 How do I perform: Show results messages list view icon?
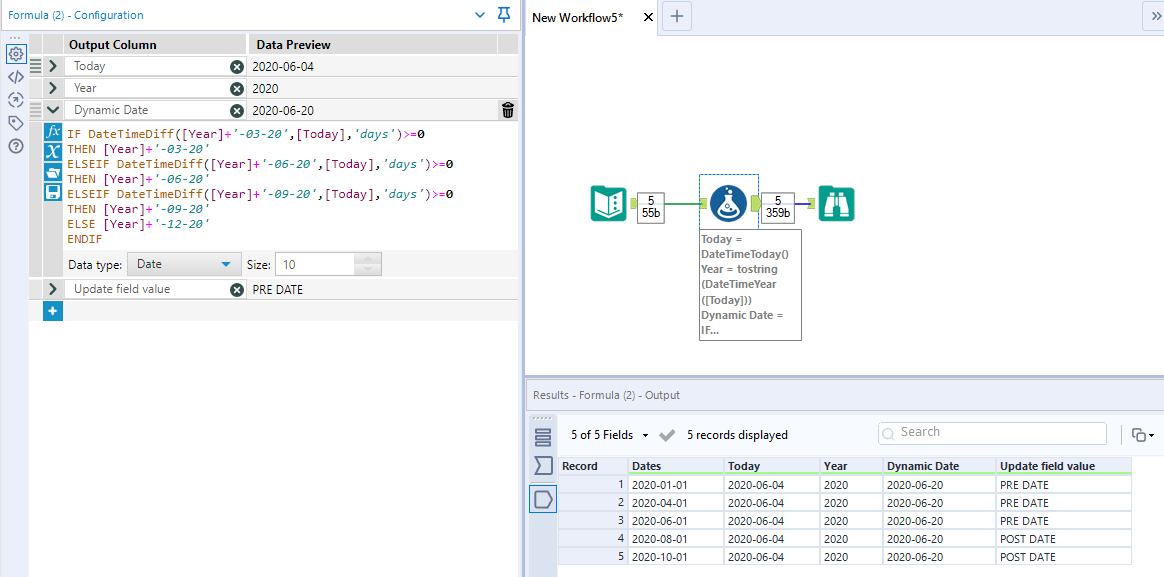(543, 437)
